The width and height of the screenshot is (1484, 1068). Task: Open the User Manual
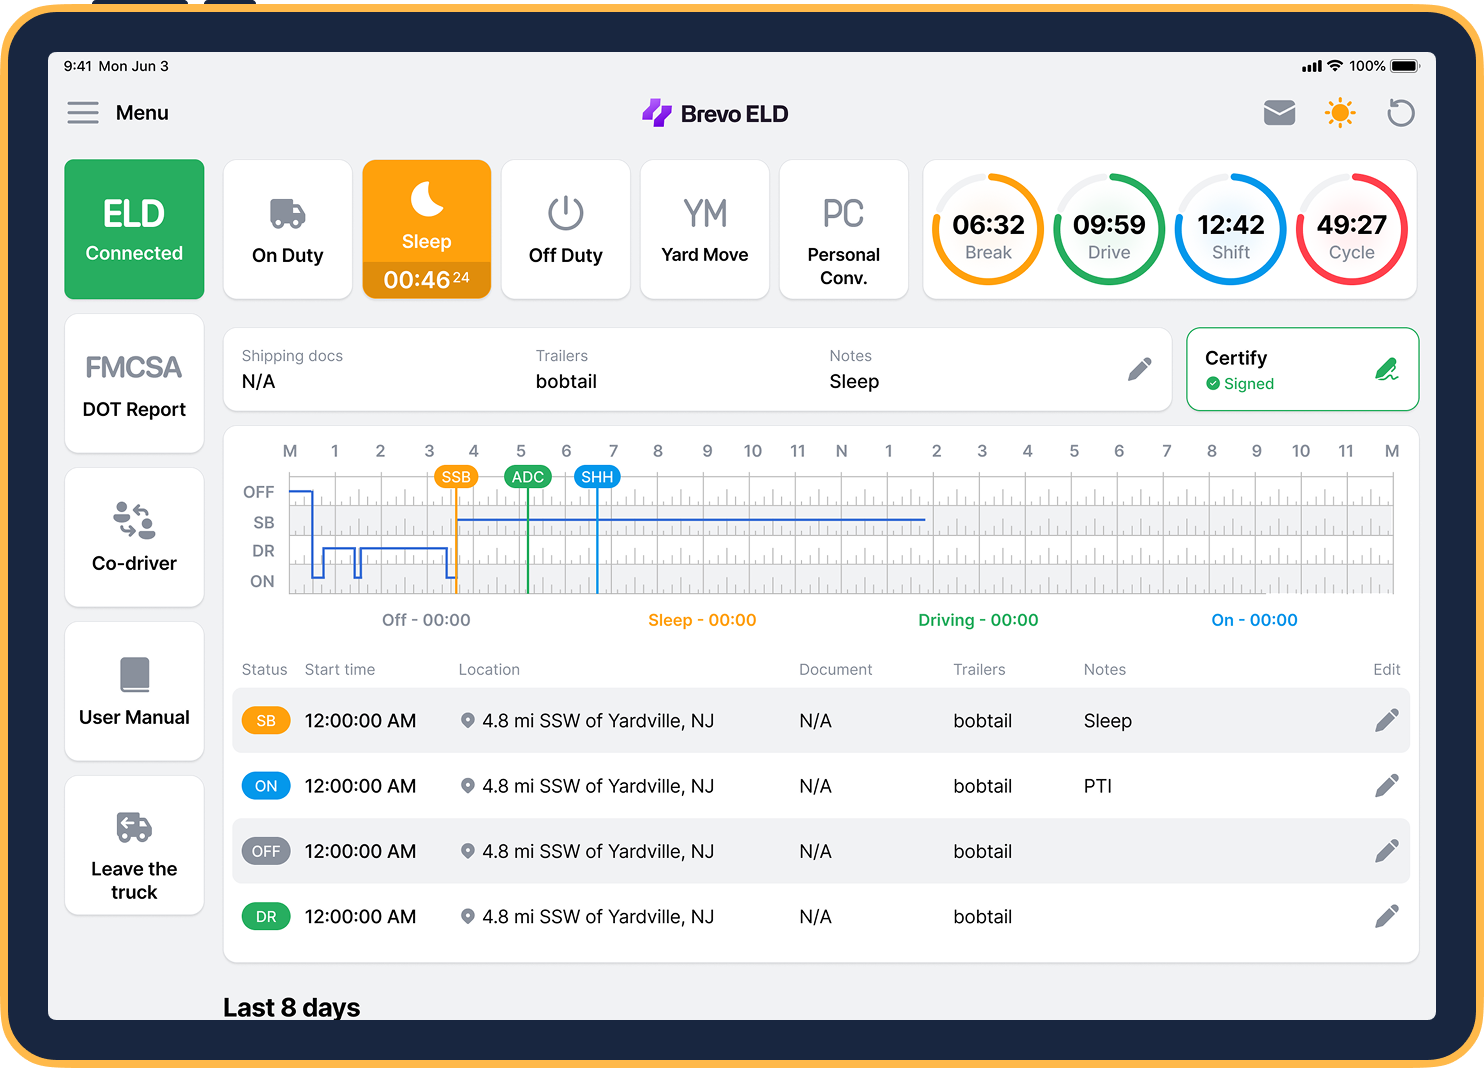[x=134, y=692]
